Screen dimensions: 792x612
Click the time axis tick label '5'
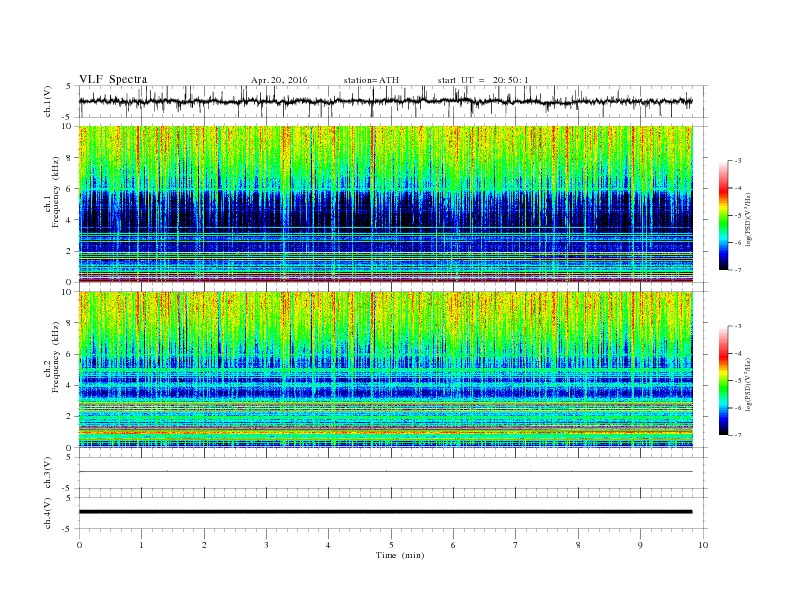coord(391,545)
